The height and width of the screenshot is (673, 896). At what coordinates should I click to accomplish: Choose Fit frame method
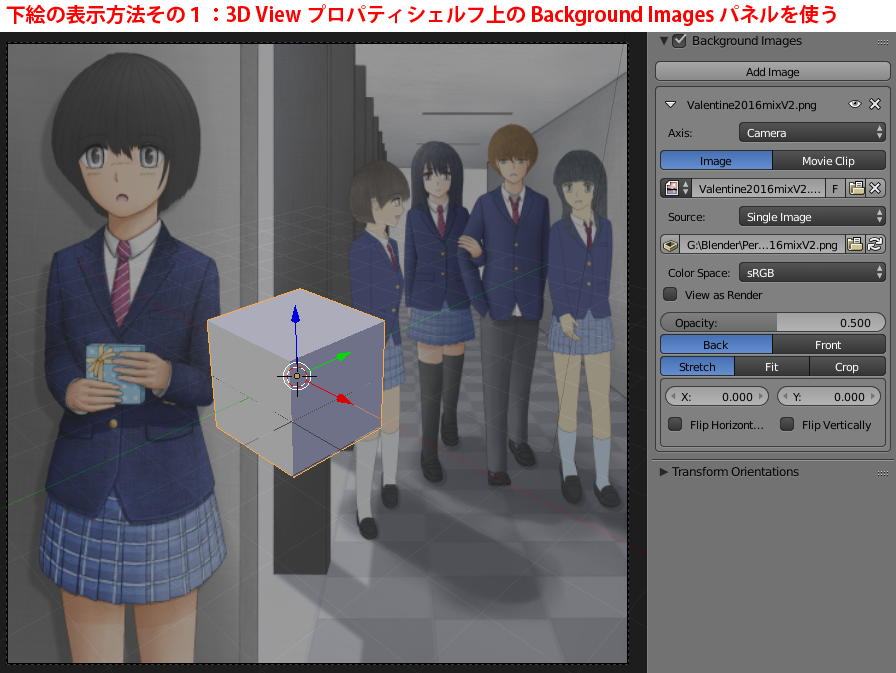click(771, 366)
